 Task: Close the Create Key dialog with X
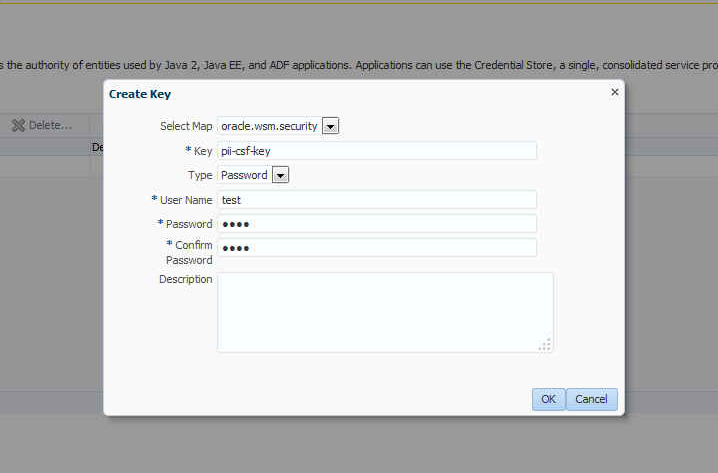(615, 92)
